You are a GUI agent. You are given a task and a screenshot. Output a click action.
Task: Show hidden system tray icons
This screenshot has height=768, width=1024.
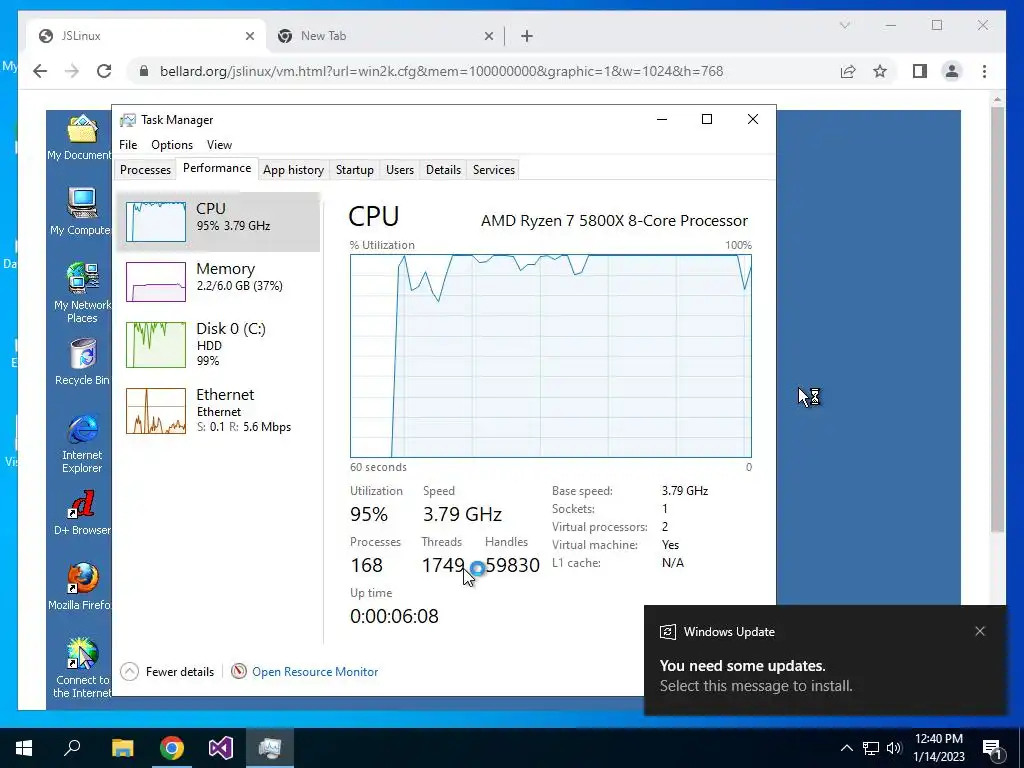click(x=846, y=748)
